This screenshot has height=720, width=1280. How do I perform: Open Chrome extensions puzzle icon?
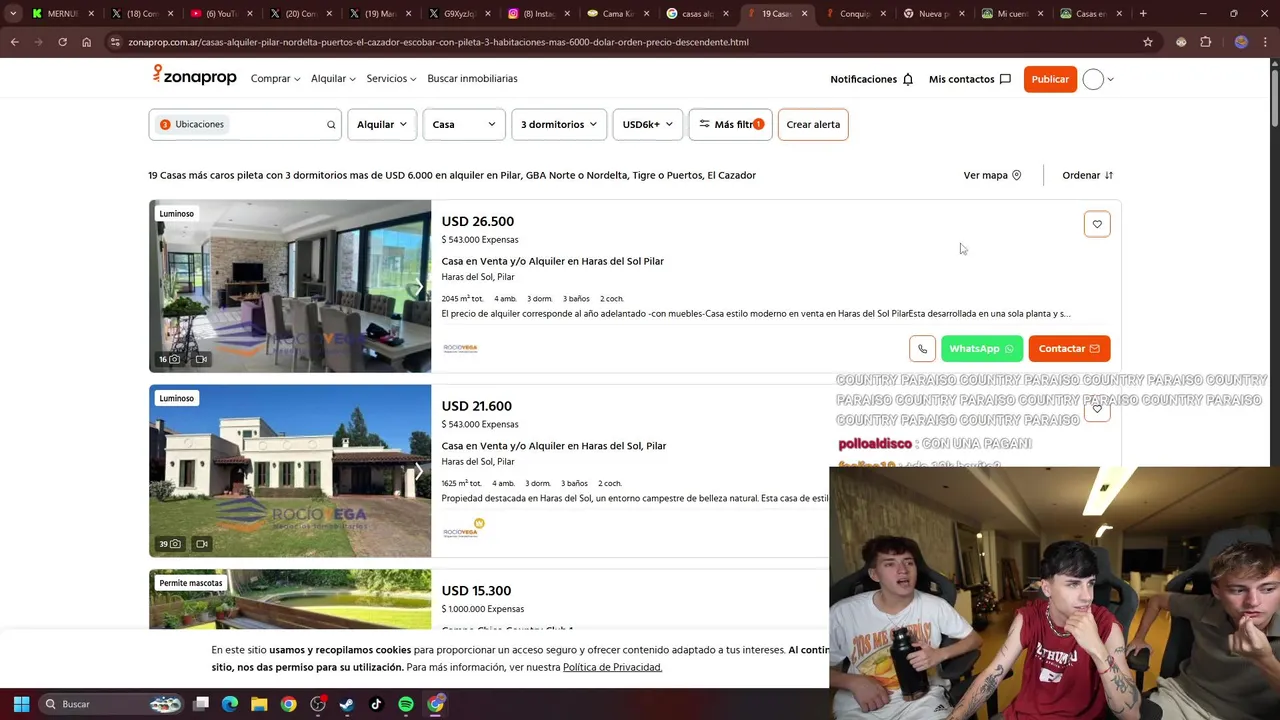click(x=1205, y=42)
